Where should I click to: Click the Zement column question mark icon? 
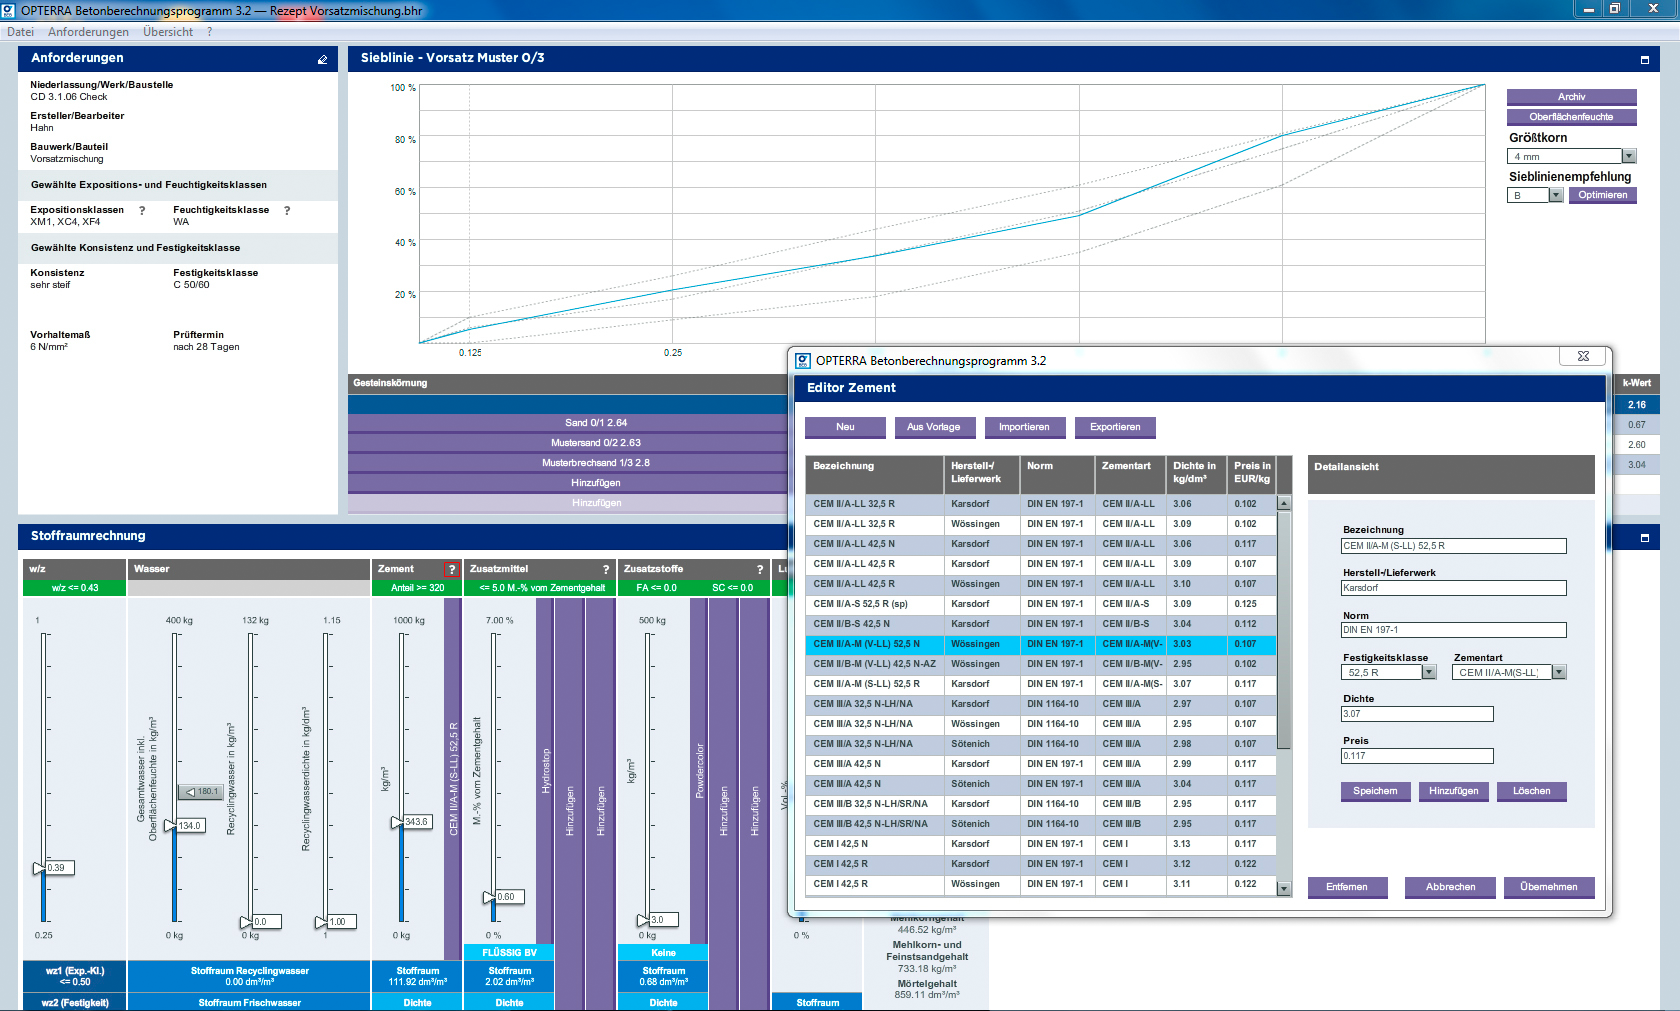tap(452, 569)
